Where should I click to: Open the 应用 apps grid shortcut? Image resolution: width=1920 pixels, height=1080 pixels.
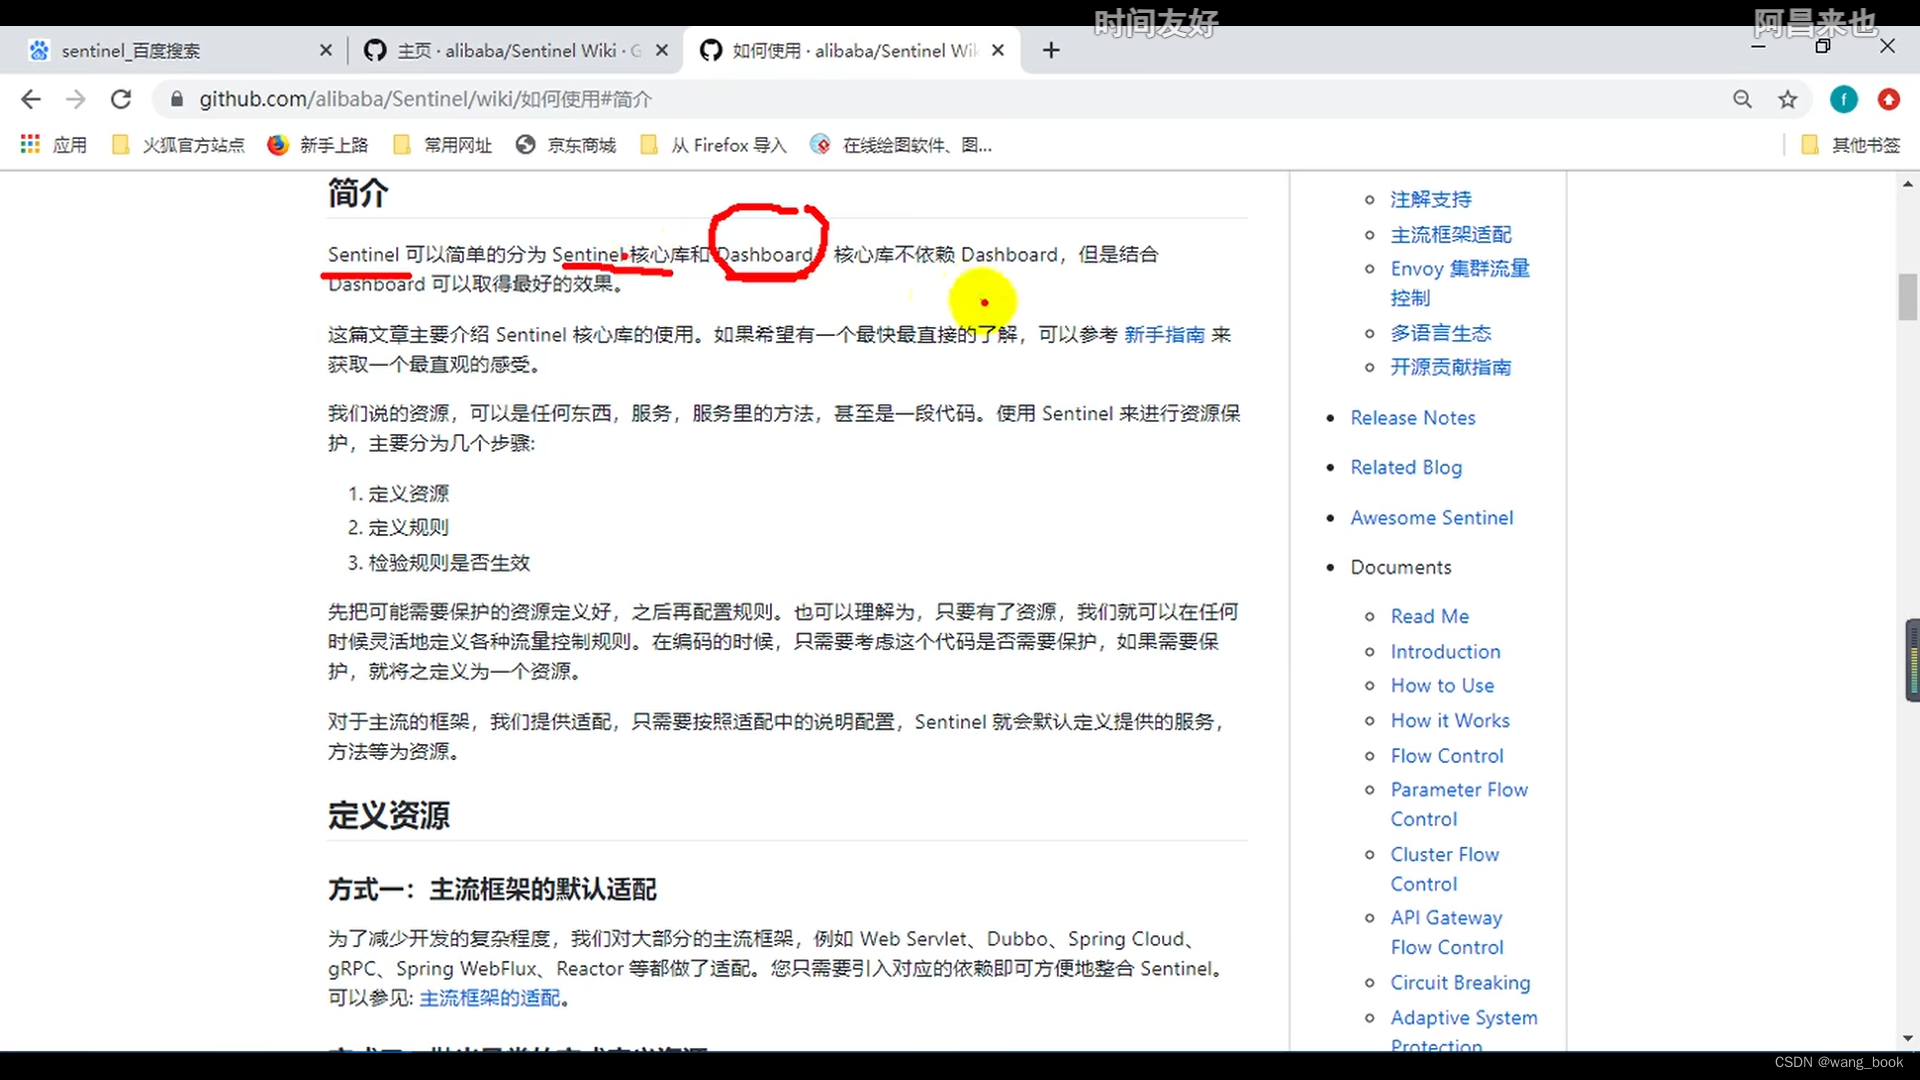coord(54,145)
